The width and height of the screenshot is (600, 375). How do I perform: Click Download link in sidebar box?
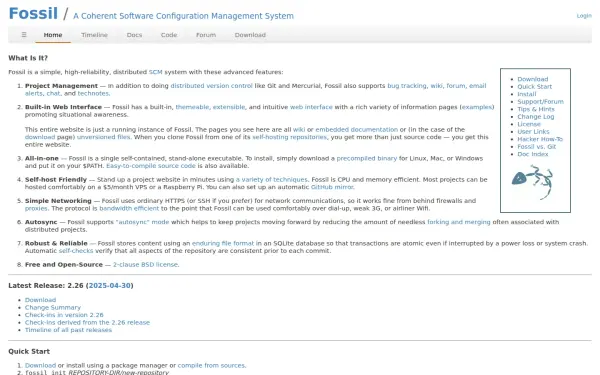tap(533, 79)
